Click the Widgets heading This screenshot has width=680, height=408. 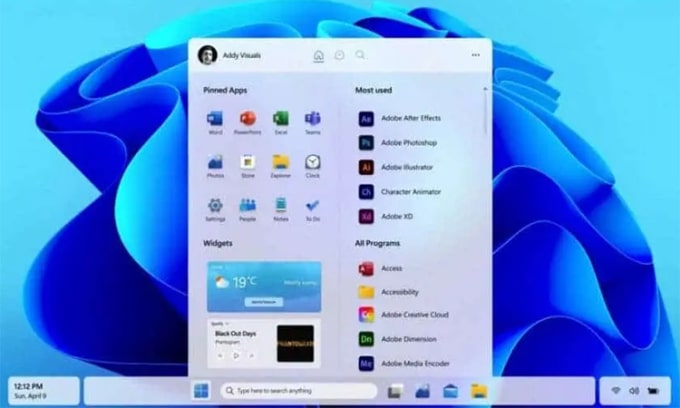pyautogui.click(x=218, y=243)
